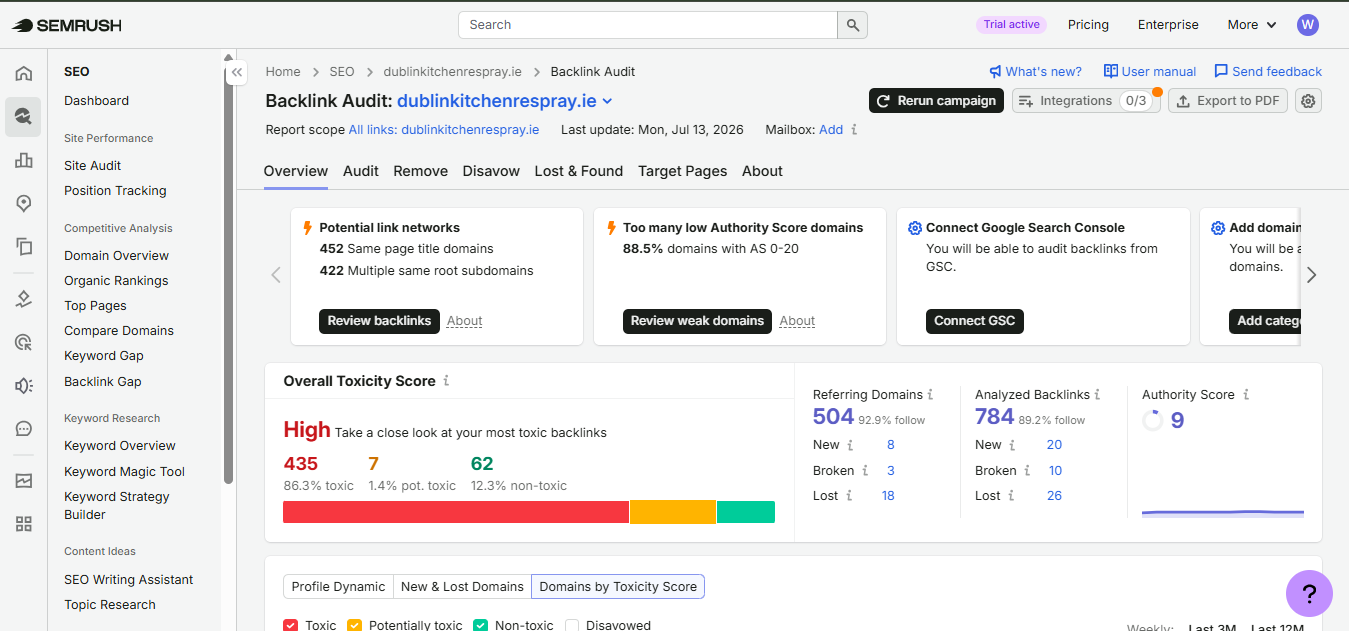Click Export to PDF button

pos(1228,101)
